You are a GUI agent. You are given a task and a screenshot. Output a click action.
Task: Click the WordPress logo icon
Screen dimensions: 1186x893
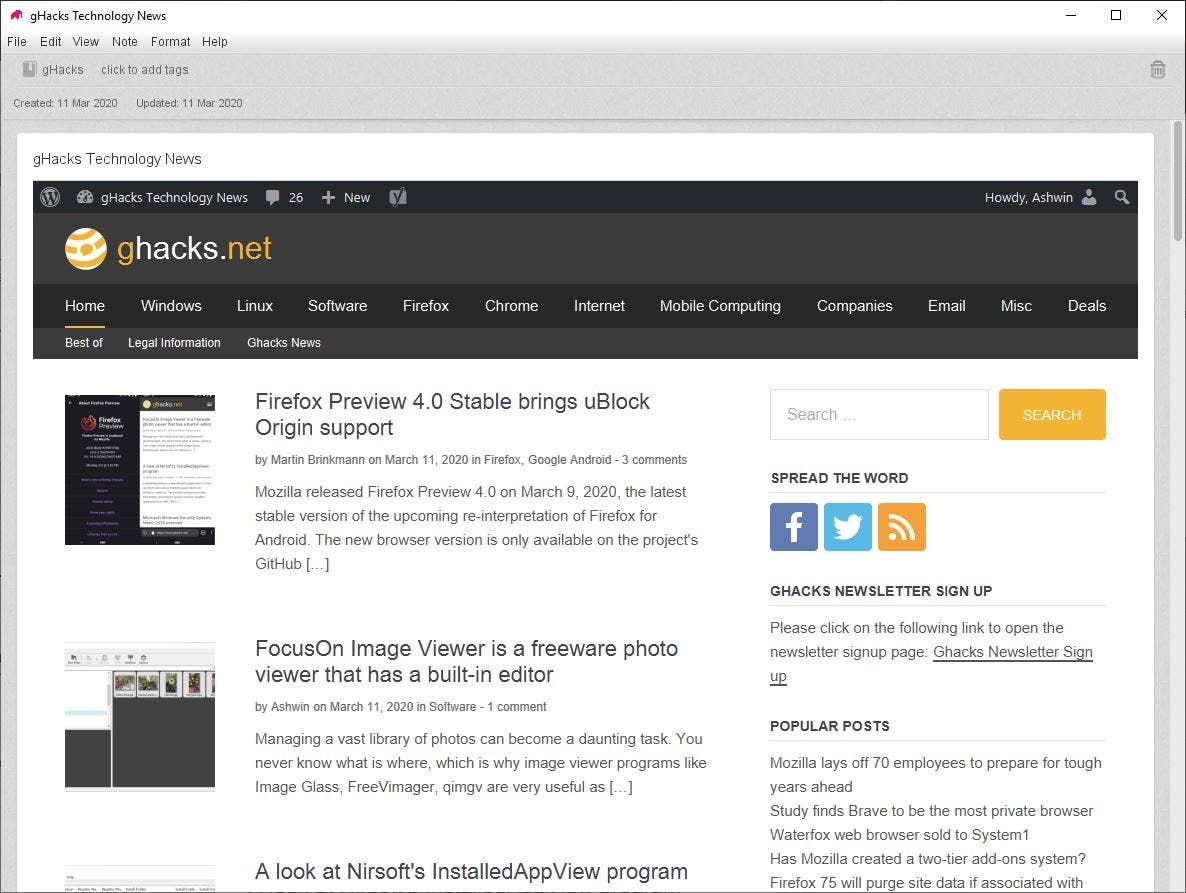[51, 197]
